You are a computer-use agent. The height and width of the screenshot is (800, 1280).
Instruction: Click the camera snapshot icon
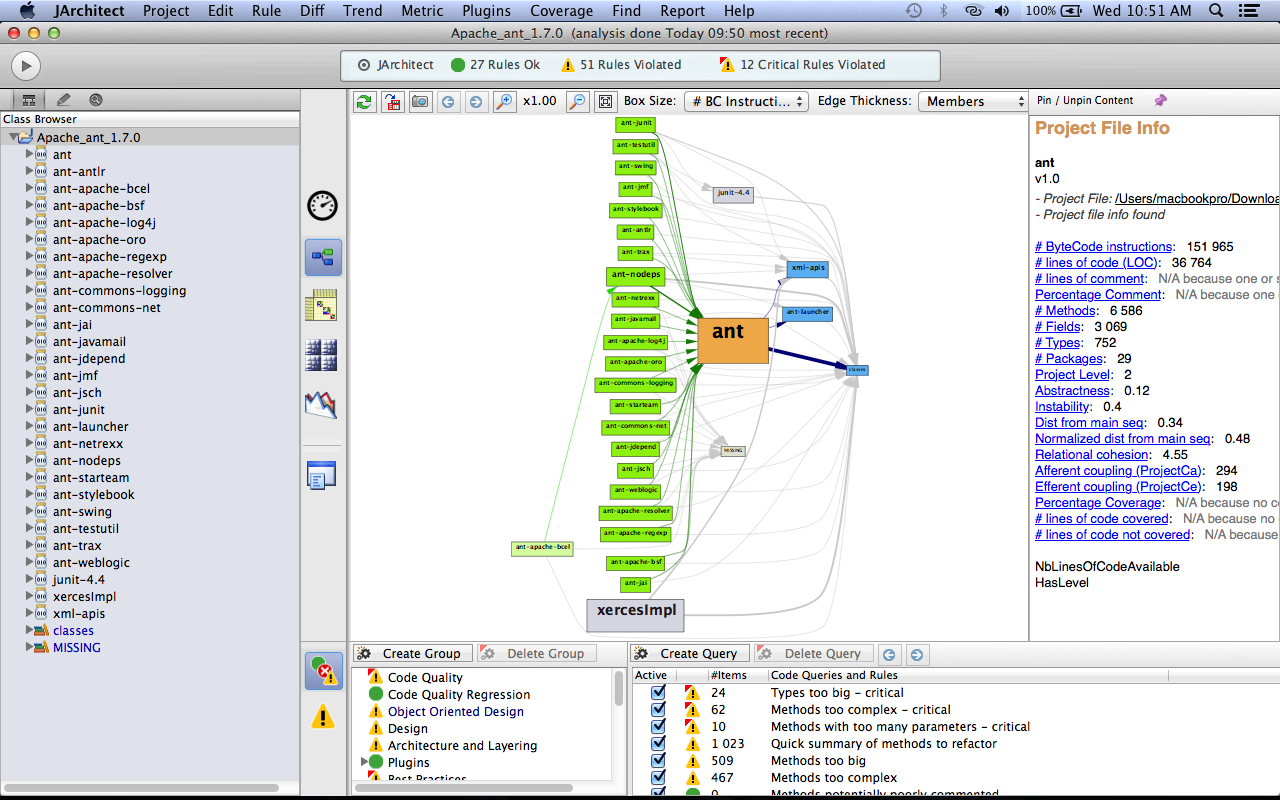tap(420, 101)
